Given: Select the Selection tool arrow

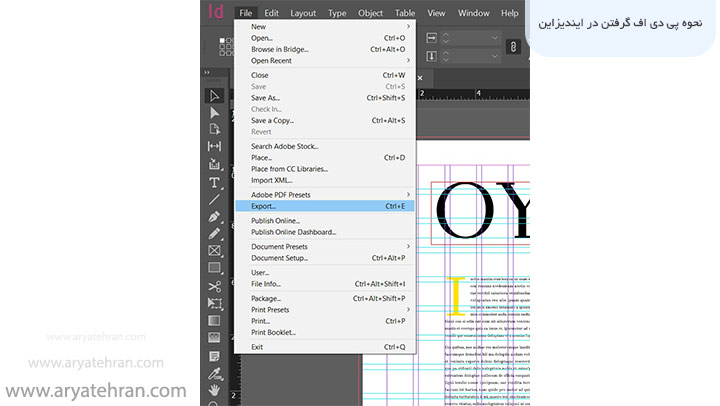Looking at the screenshot, I should [214, 96].
